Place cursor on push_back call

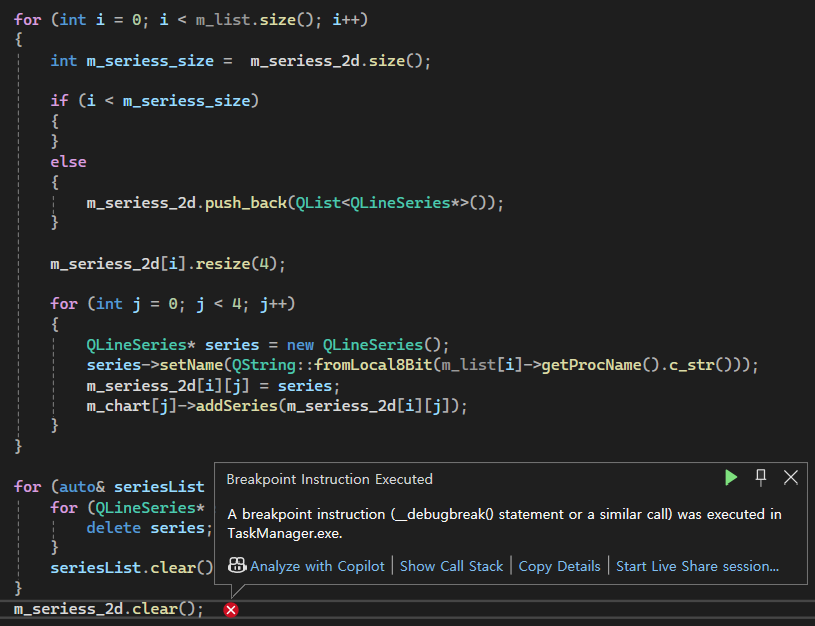pos(245,203)
